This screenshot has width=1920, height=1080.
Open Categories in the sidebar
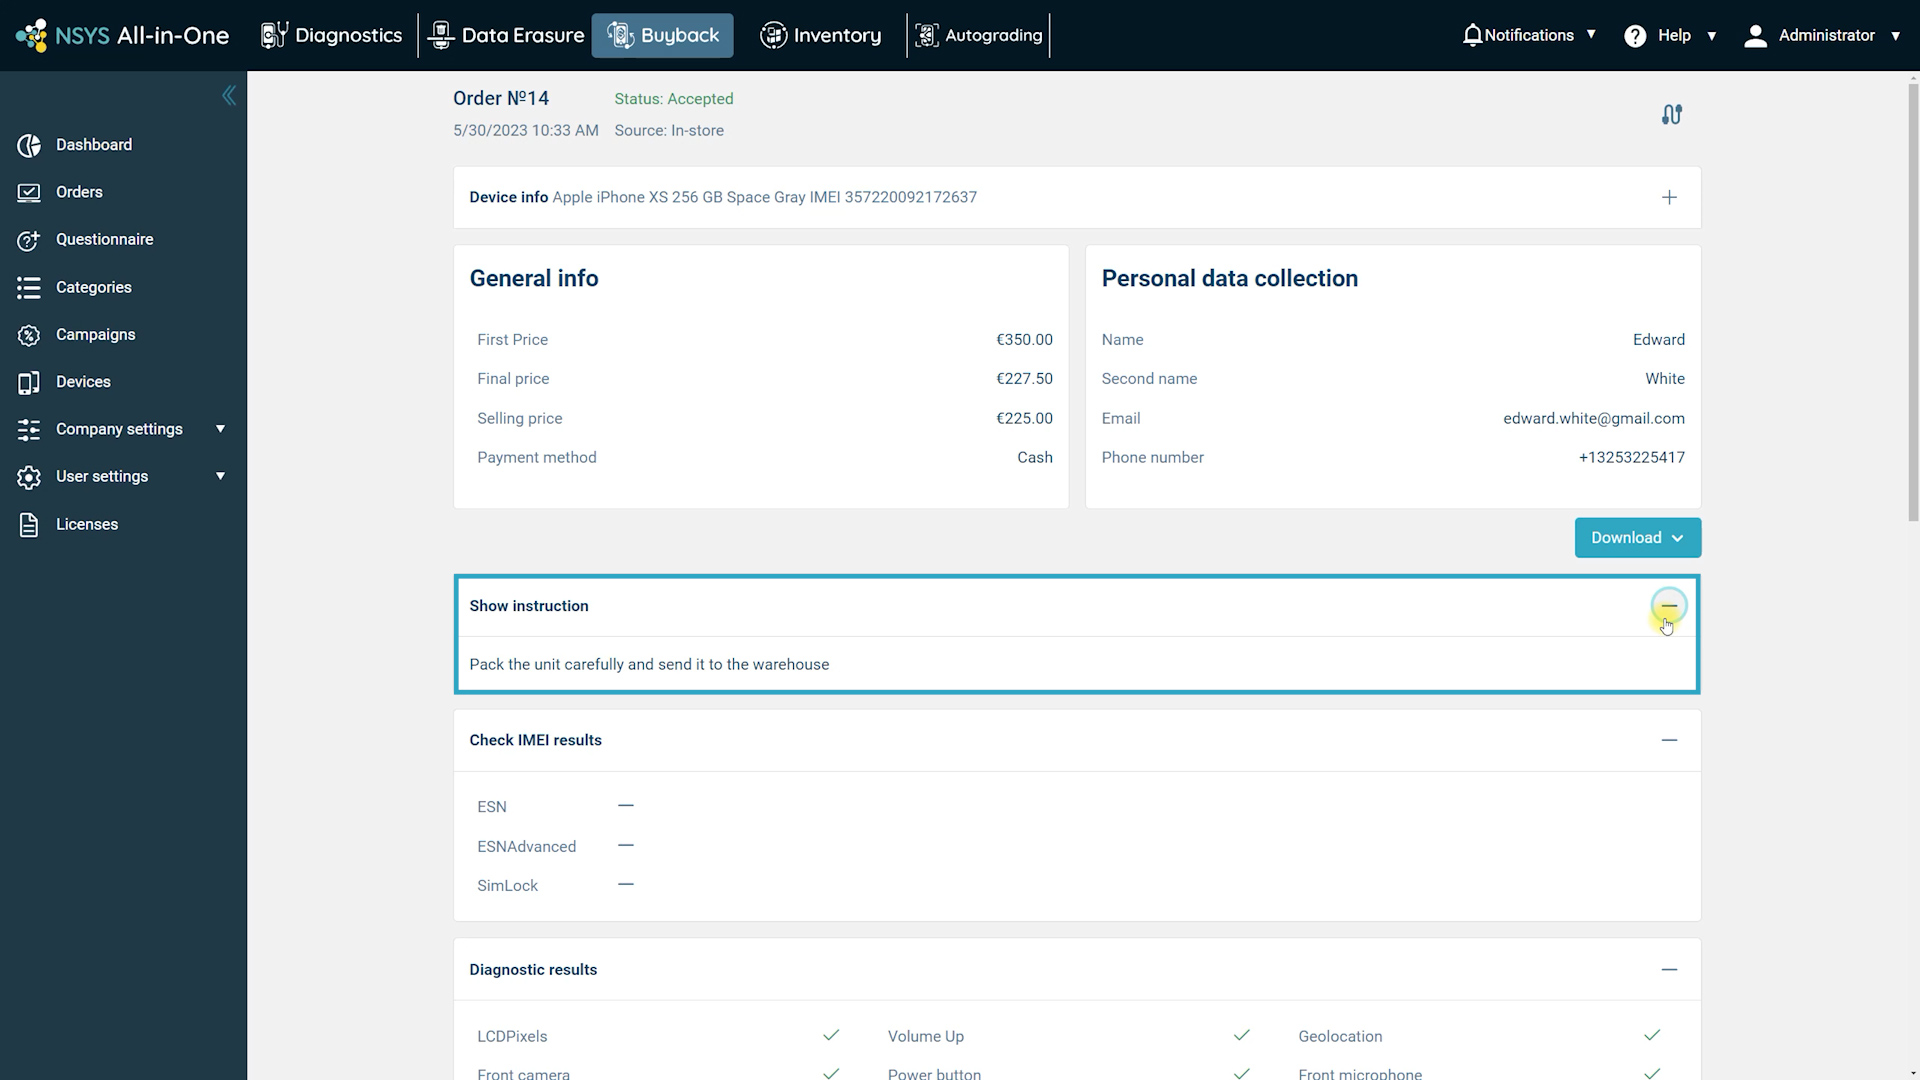tap(94, 288)
